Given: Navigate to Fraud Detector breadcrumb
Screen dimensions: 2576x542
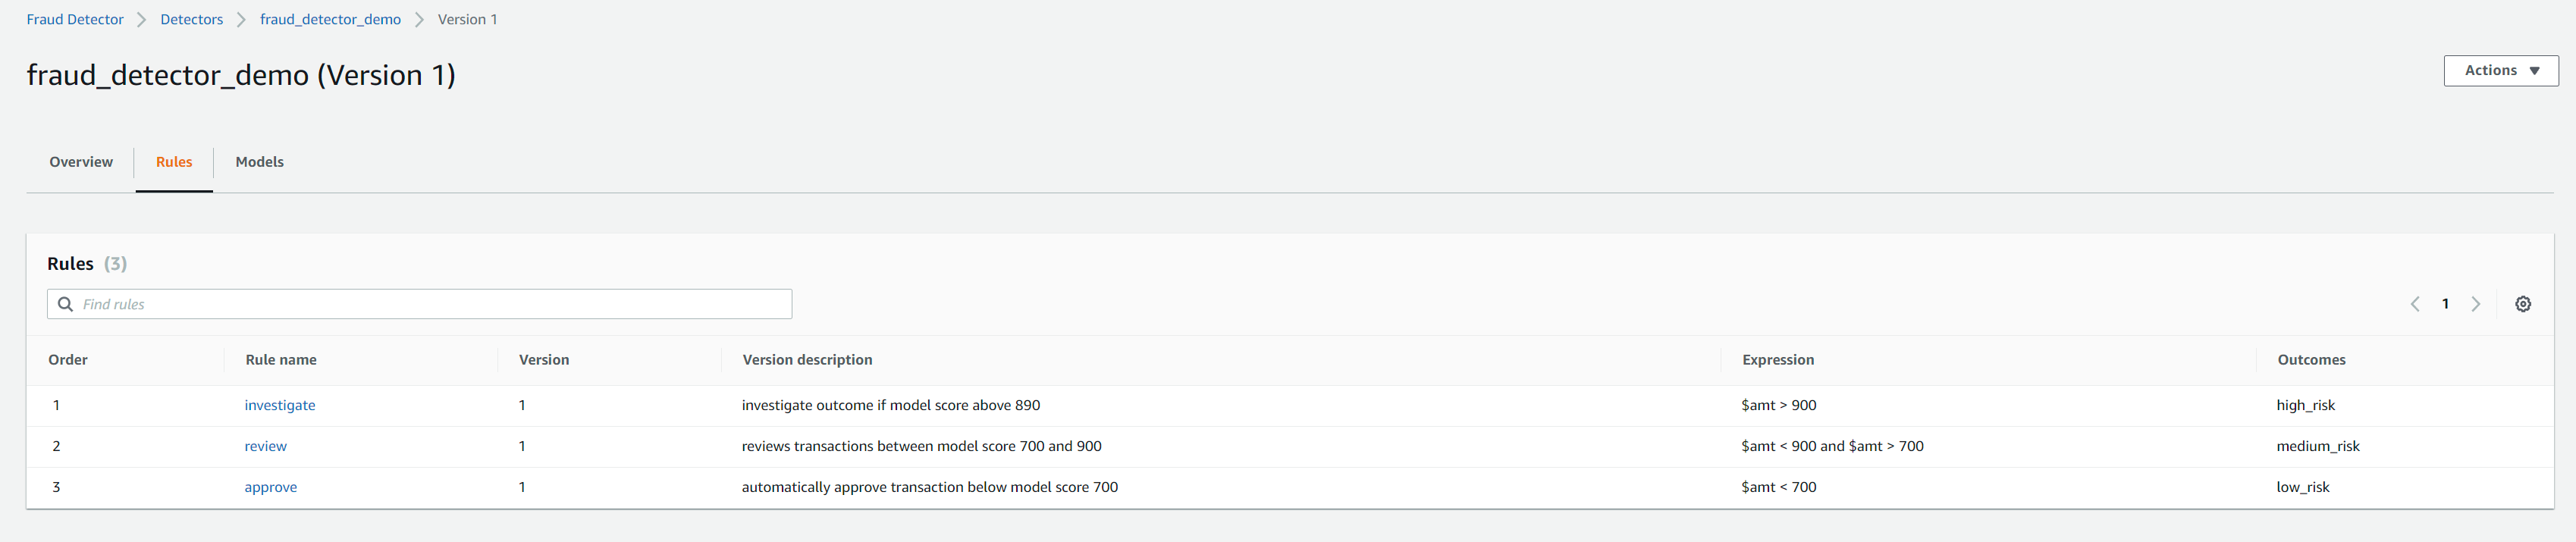Looking at the screenshot, I should pos(75,19).
